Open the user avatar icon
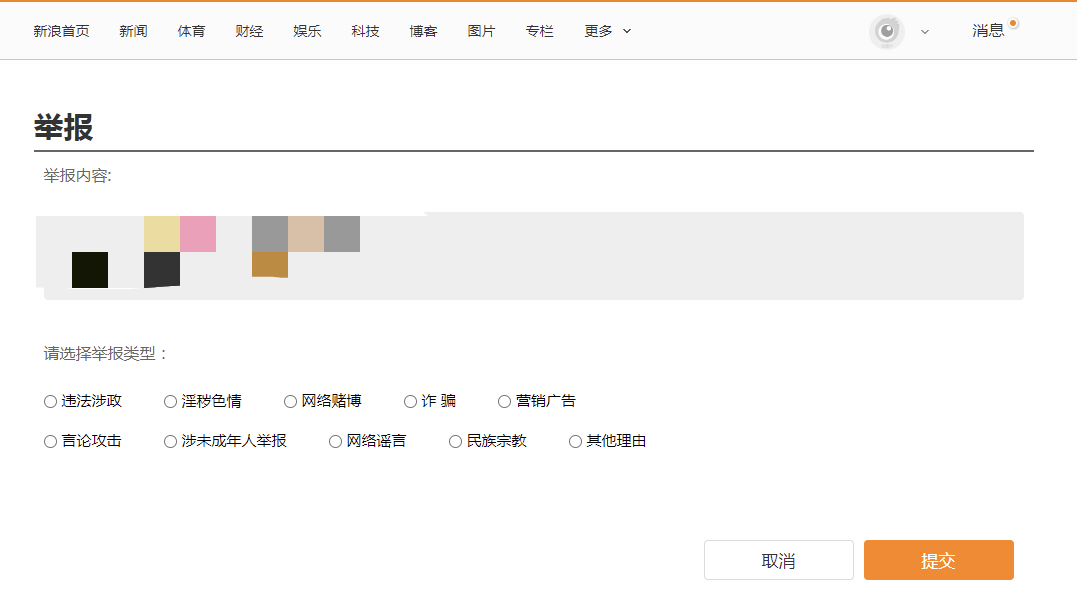This screenshot has width=1077, height=604. 887,32
